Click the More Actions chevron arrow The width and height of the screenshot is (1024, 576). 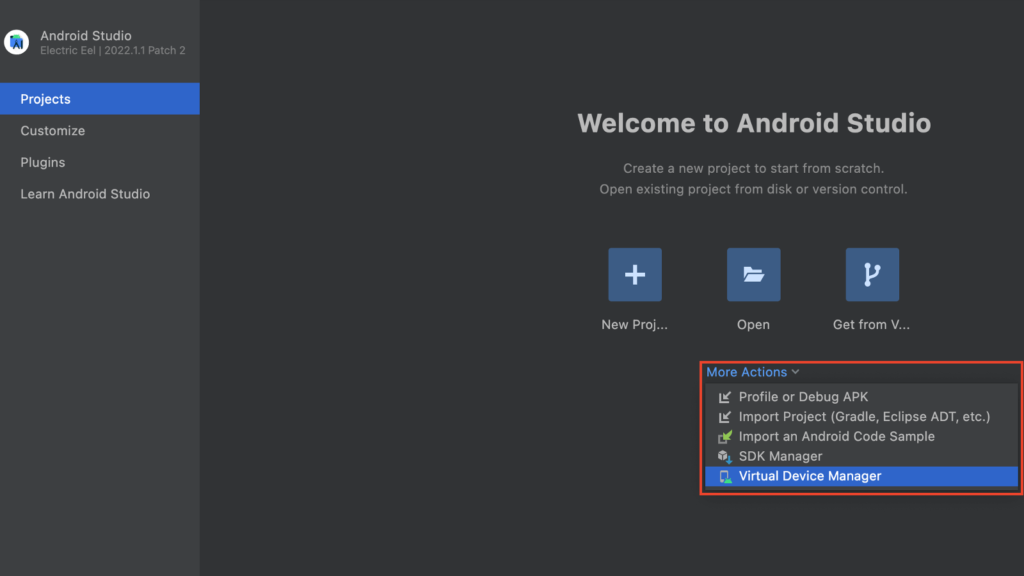tap(795, 372)
